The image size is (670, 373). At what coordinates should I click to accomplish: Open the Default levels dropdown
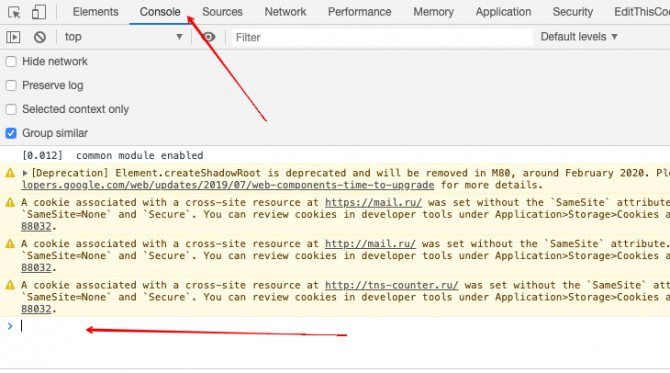tap(579, 37)
